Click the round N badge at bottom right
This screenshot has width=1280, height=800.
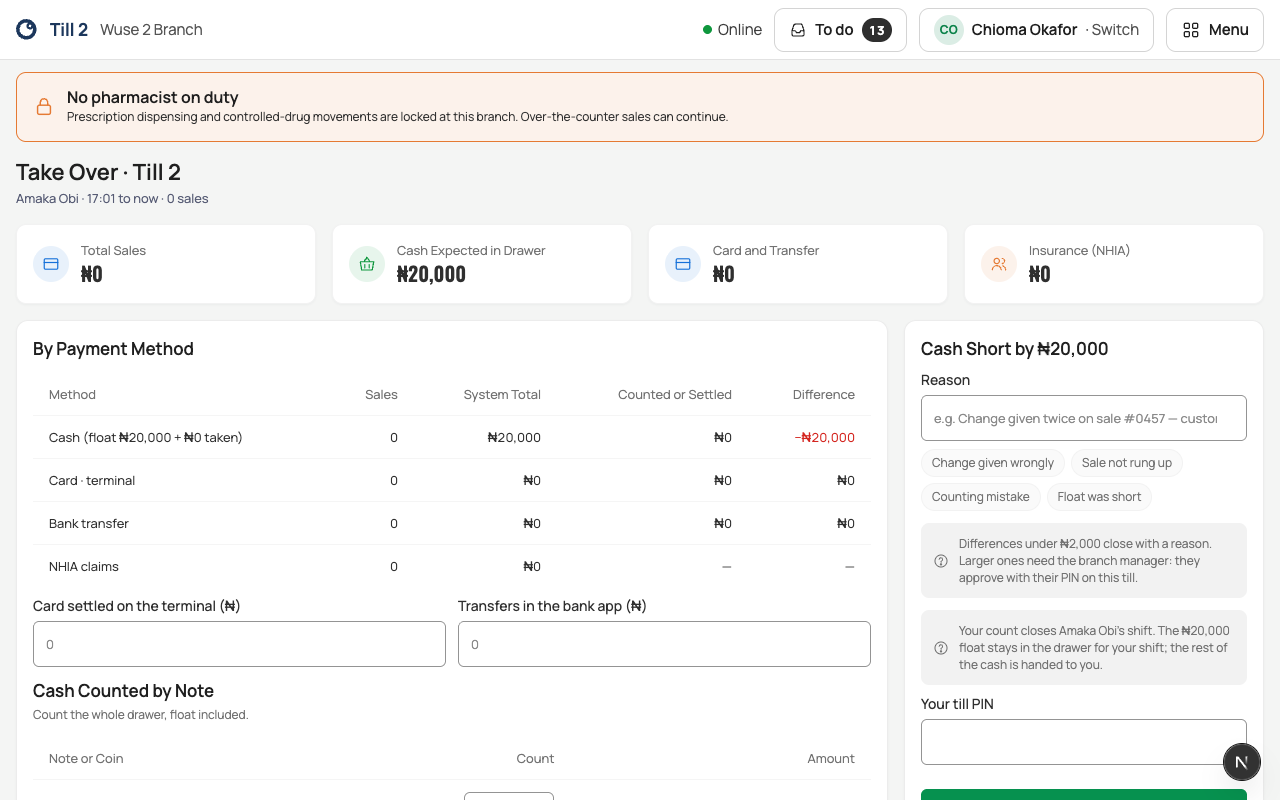point(1242,762)
